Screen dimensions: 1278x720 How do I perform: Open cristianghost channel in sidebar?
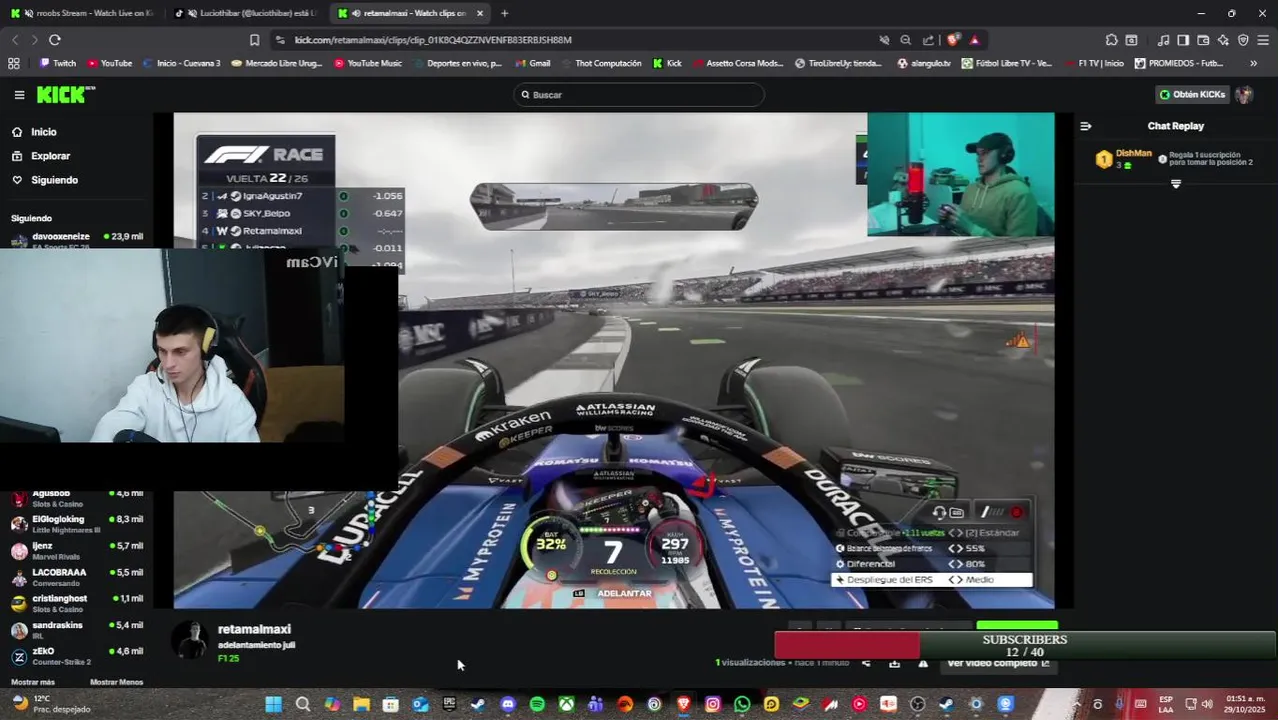point(76,603)
